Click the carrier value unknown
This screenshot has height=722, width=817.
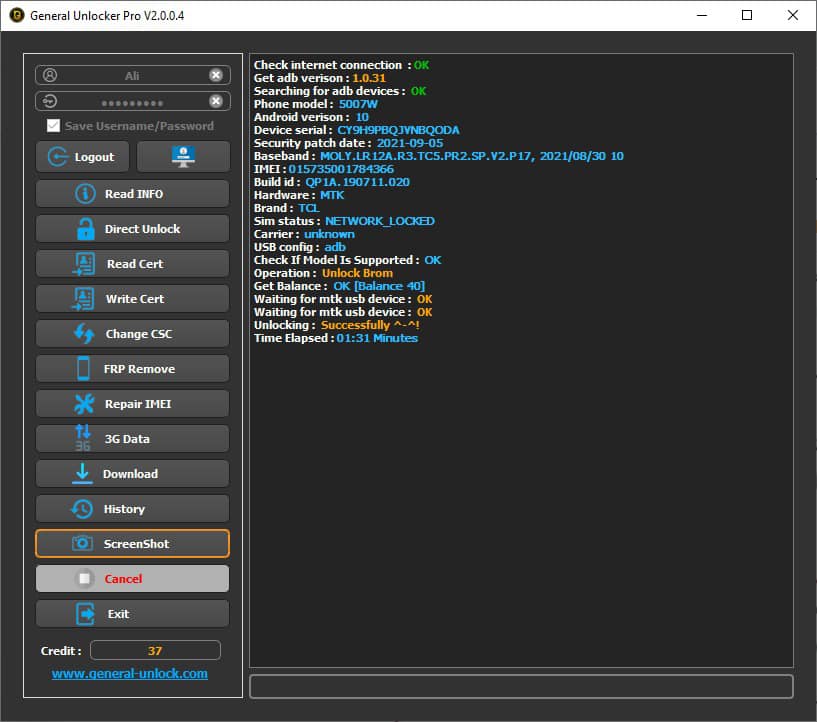pyautogui.click(x=329, y=234)
